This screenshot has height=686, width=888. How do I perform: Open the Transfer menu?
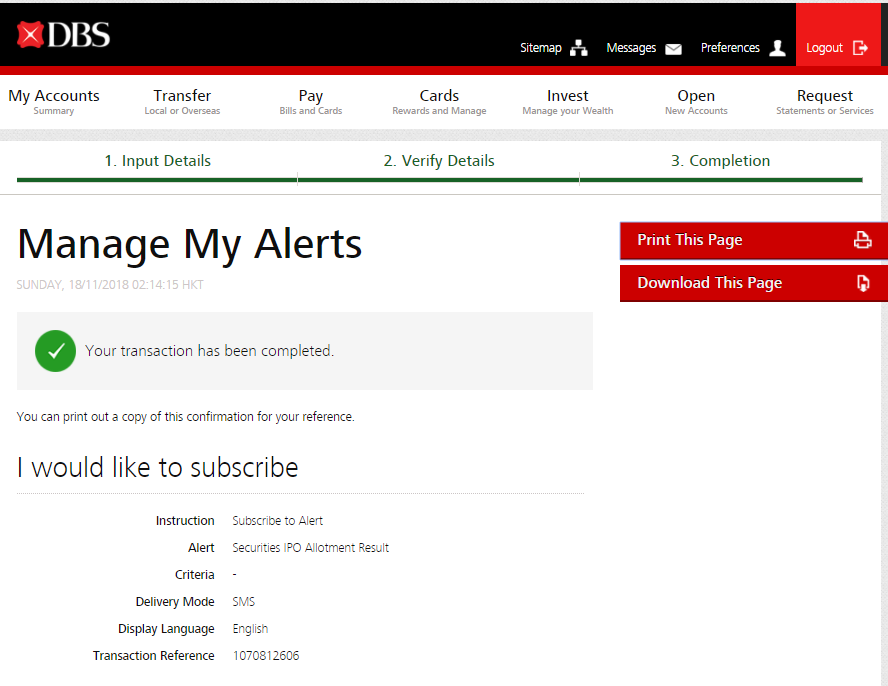(182, 102)
